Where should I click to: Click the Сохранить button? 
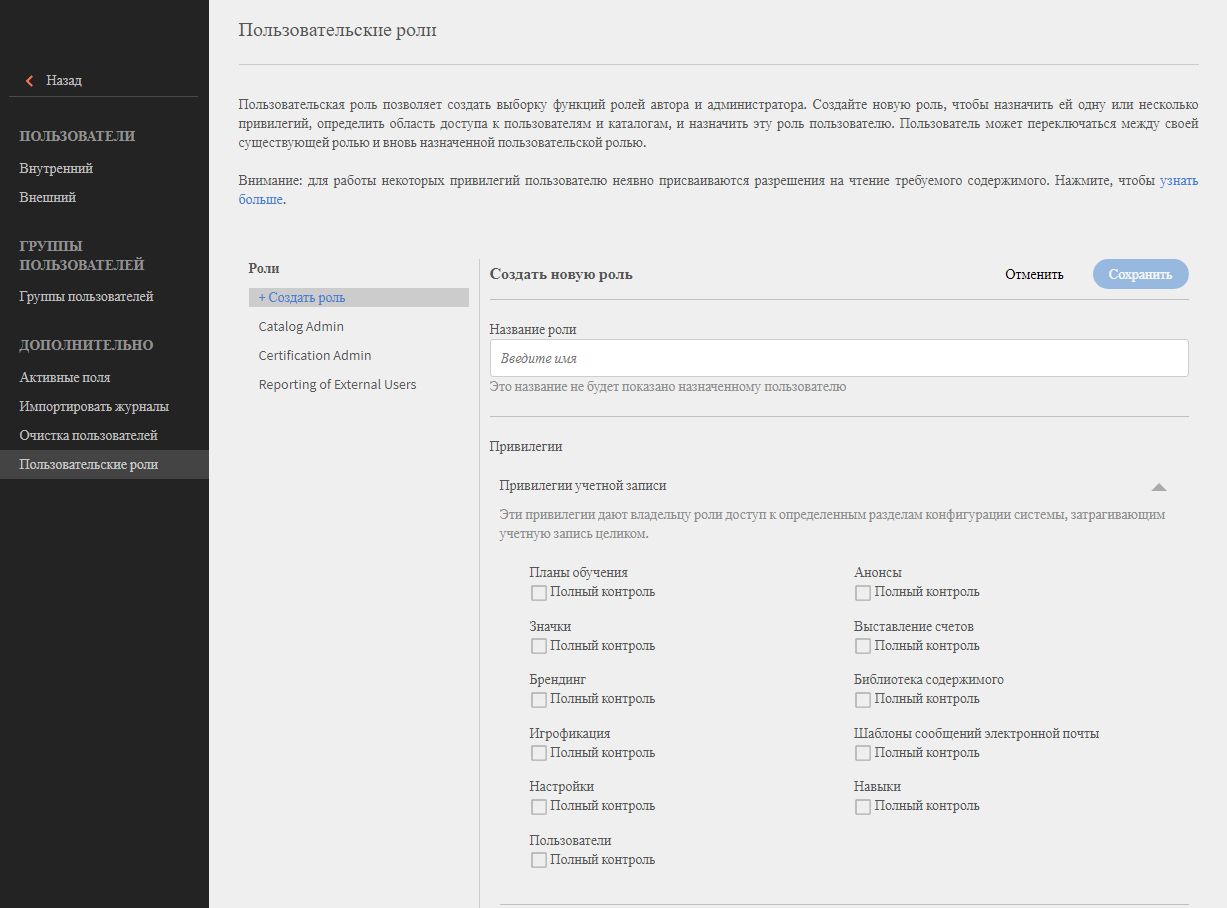tap(1140, 274)
